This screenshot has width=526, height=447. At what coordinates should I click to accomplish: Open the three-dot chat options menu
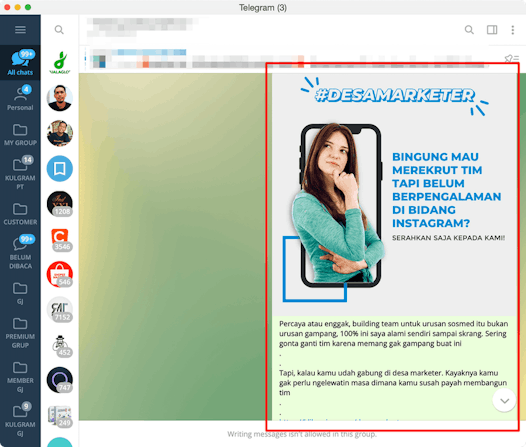[512, 30]
